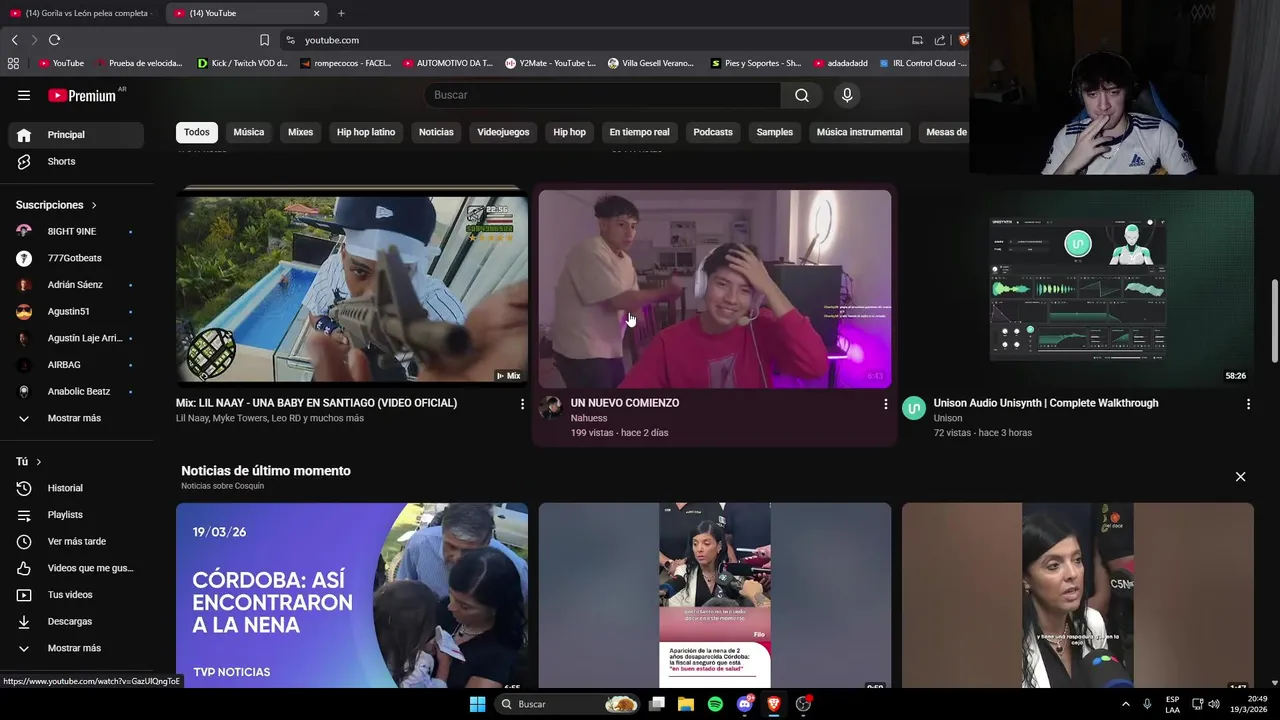The width and height of the screenshot is (1280, 720).
Task: Open browser share icon
Action: pyautogui.click(x=940, y=40)
